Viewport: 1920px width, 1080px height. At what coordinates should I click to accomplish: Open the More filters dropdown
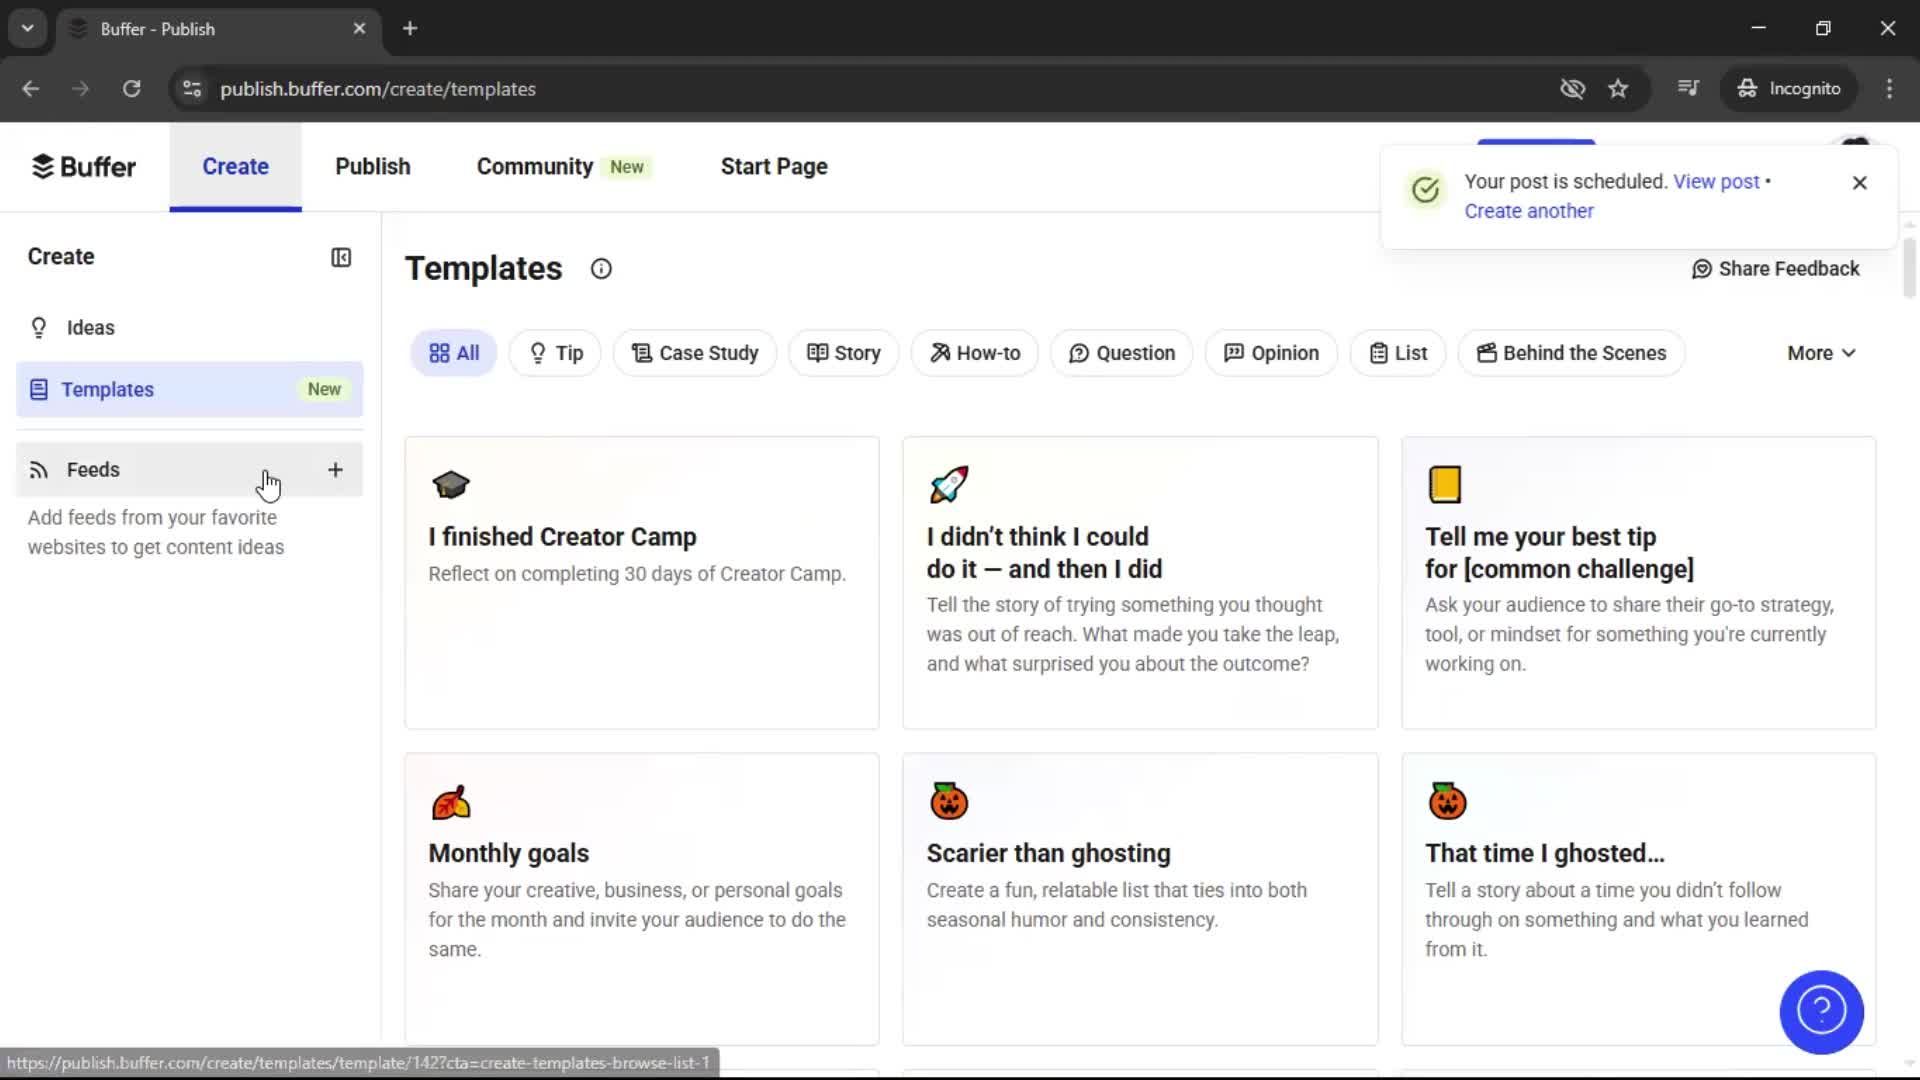click(x=1820, y=352)
